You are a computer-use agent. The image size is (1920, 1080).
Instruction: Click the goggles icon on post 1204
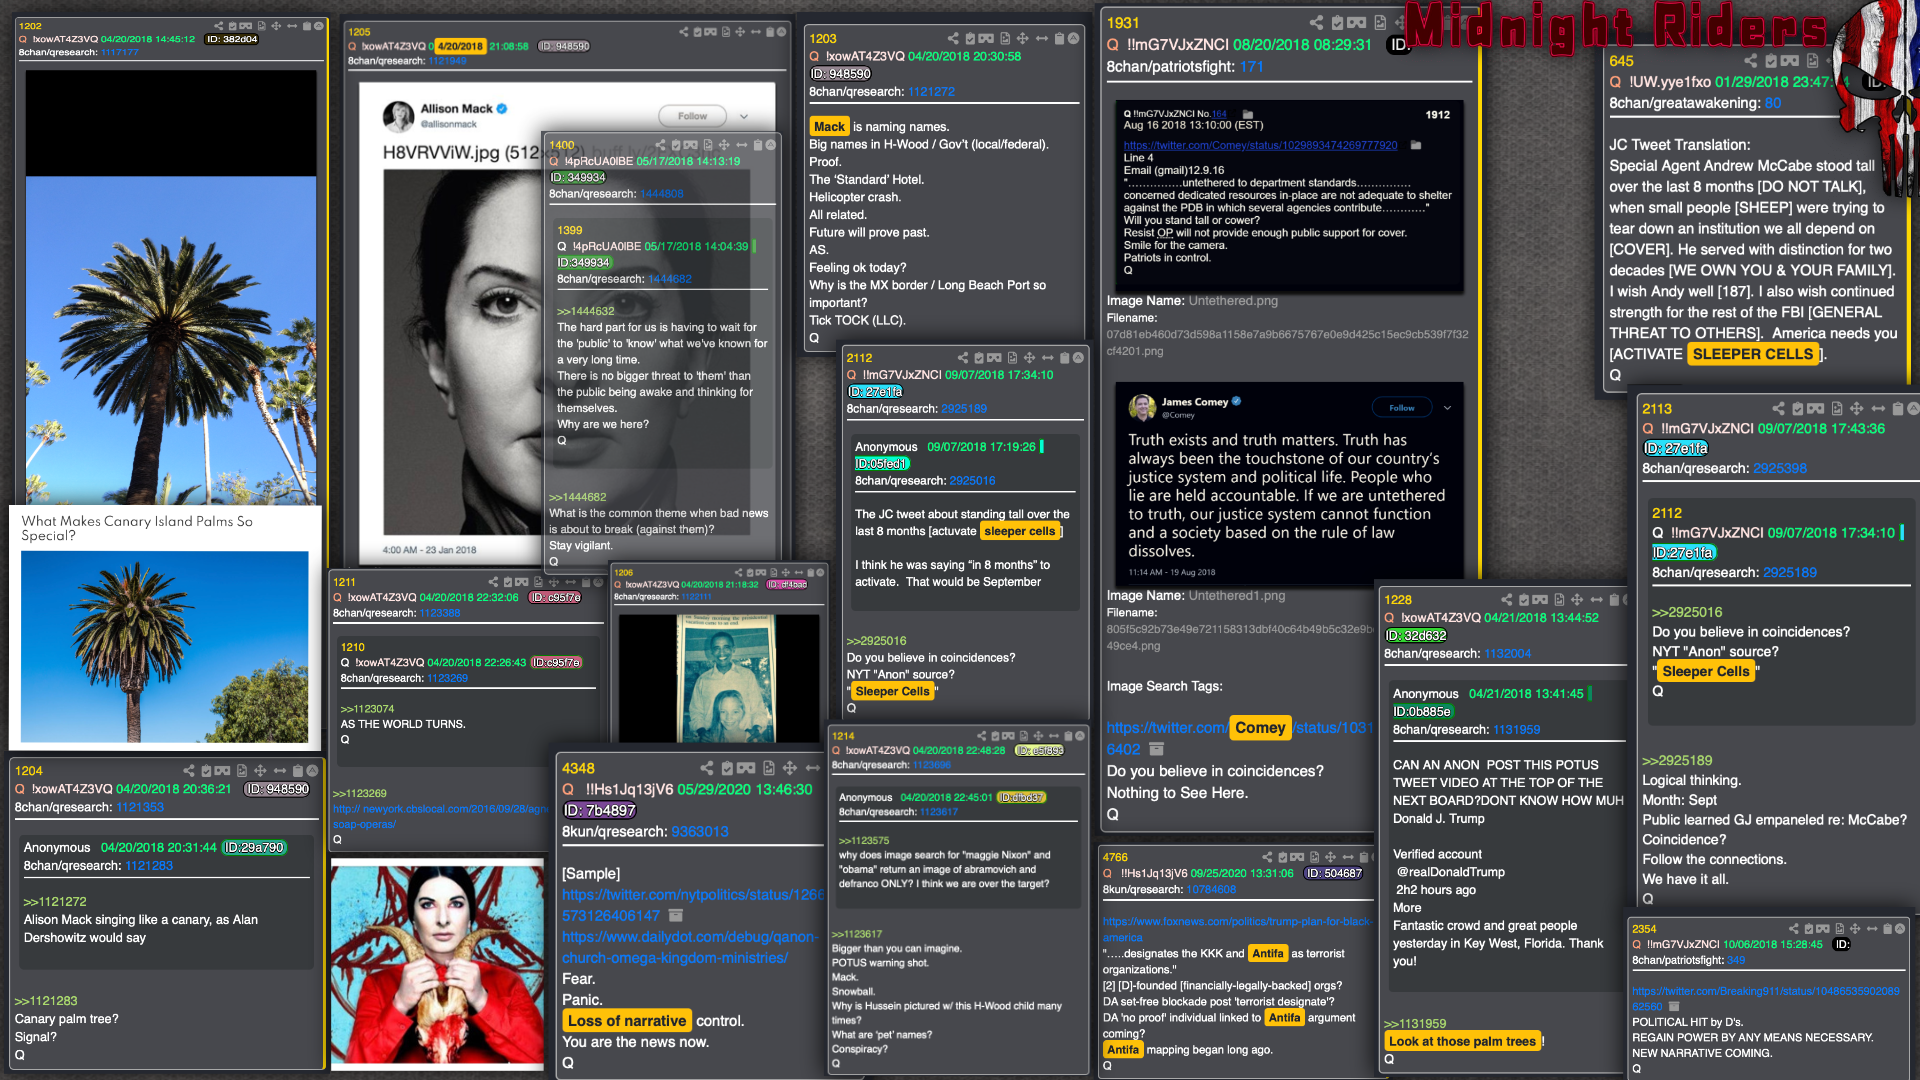pyautogui.click(x=223, y=770)
